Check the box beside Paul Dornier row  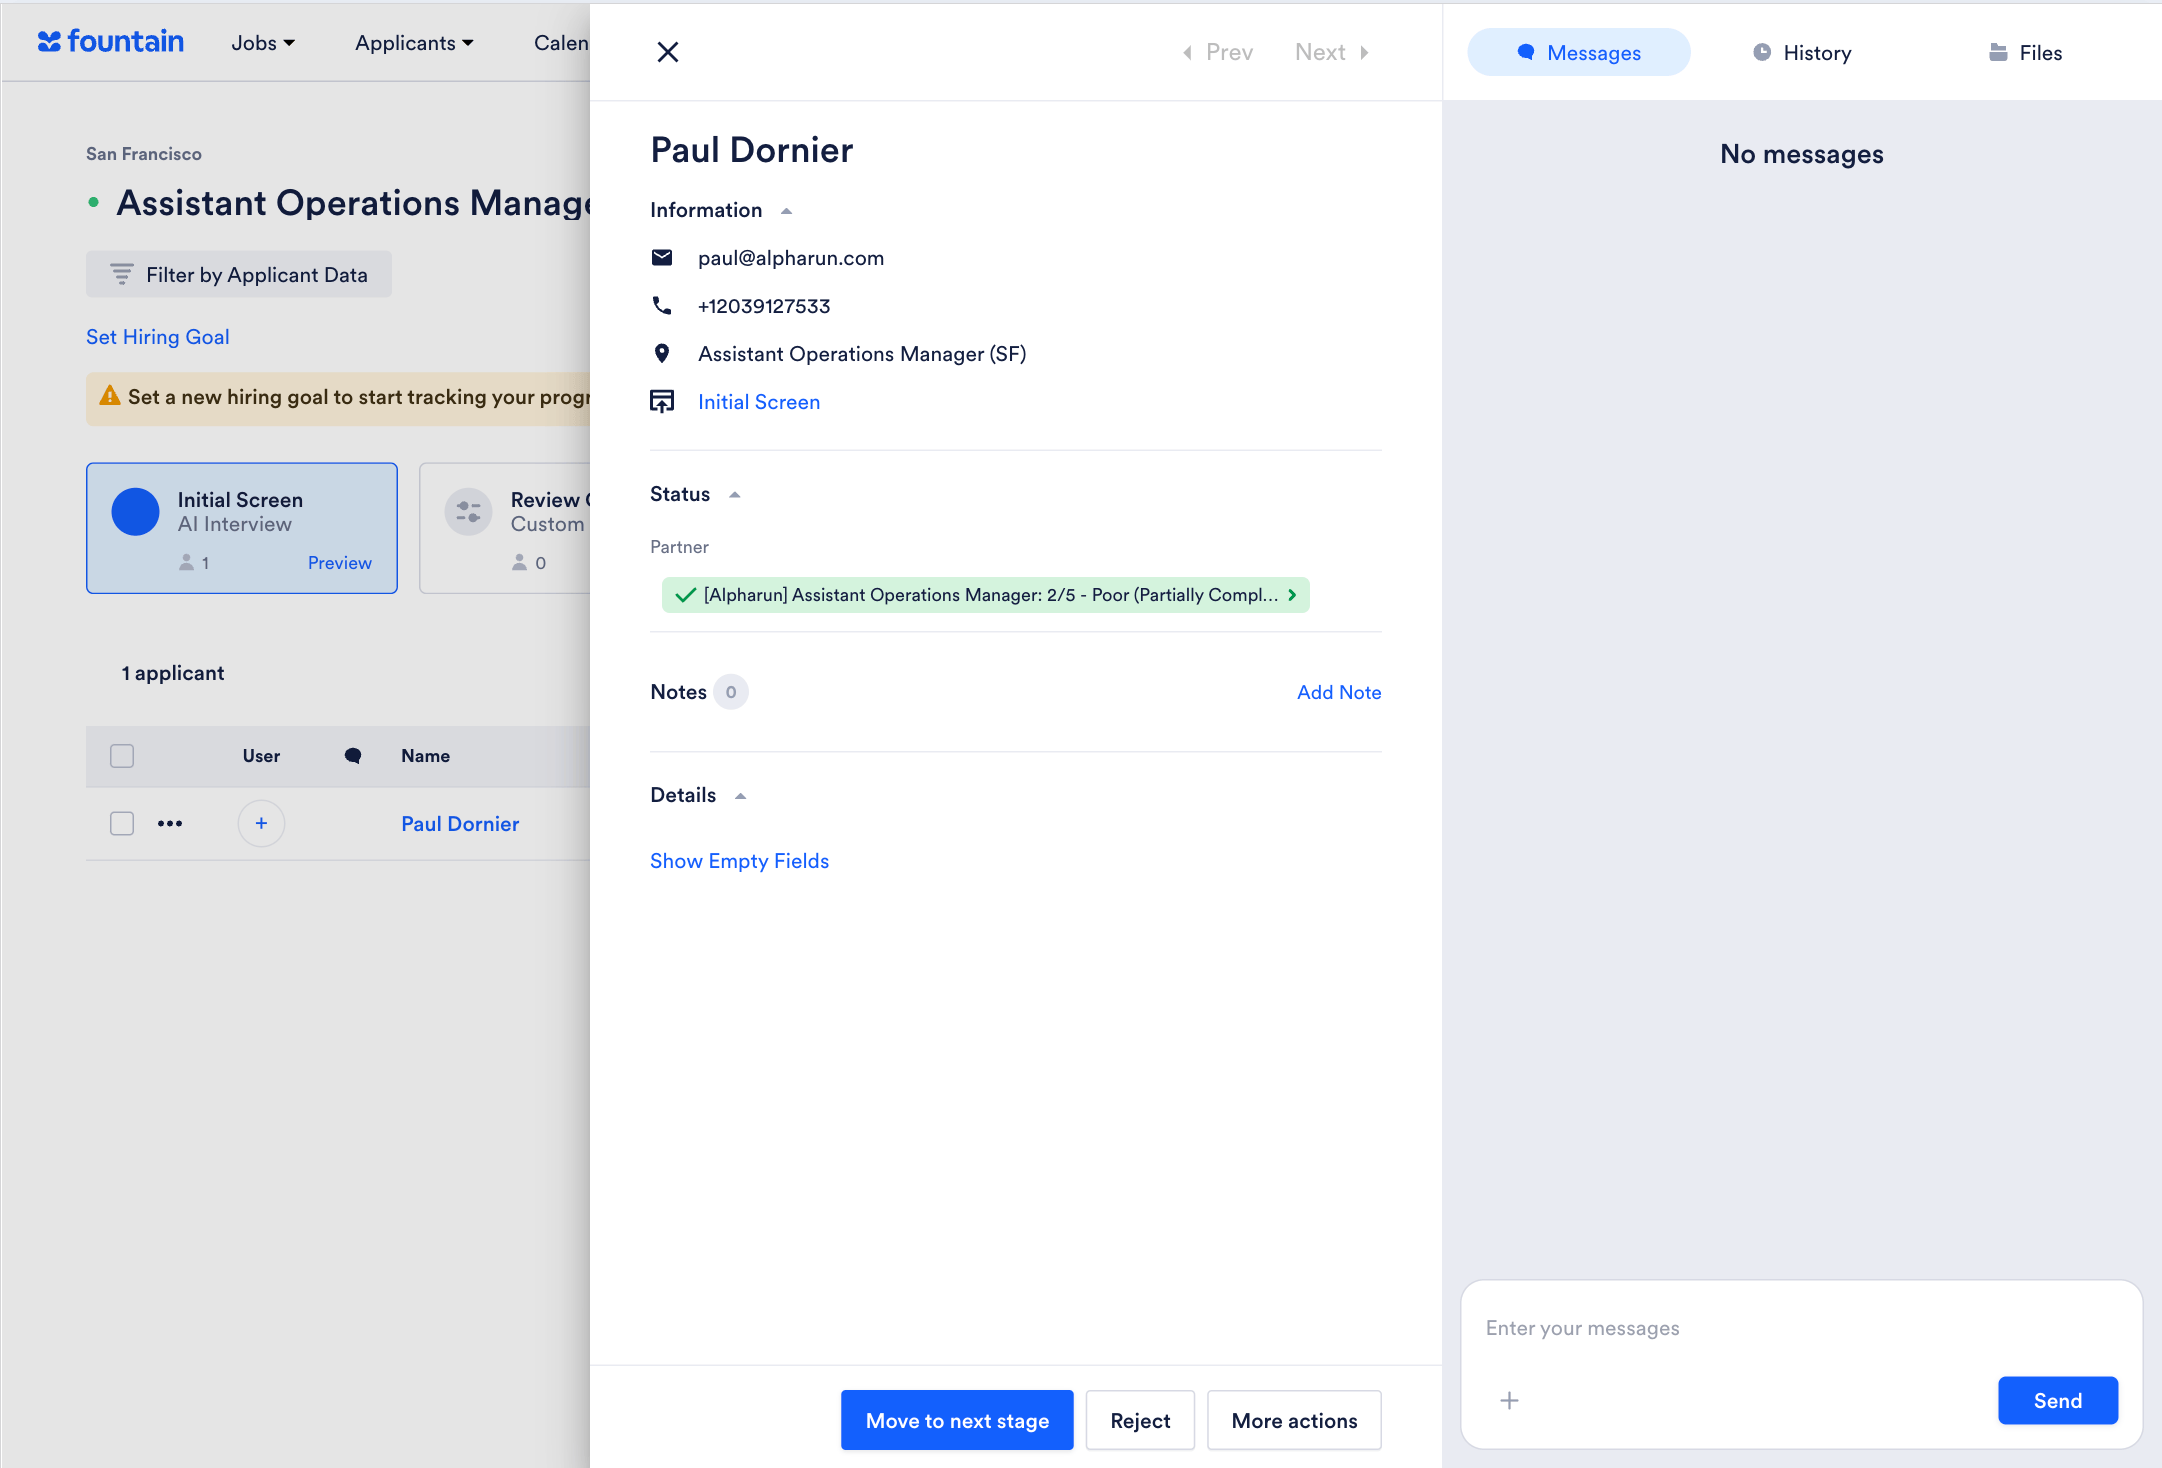tap(122, 823)
